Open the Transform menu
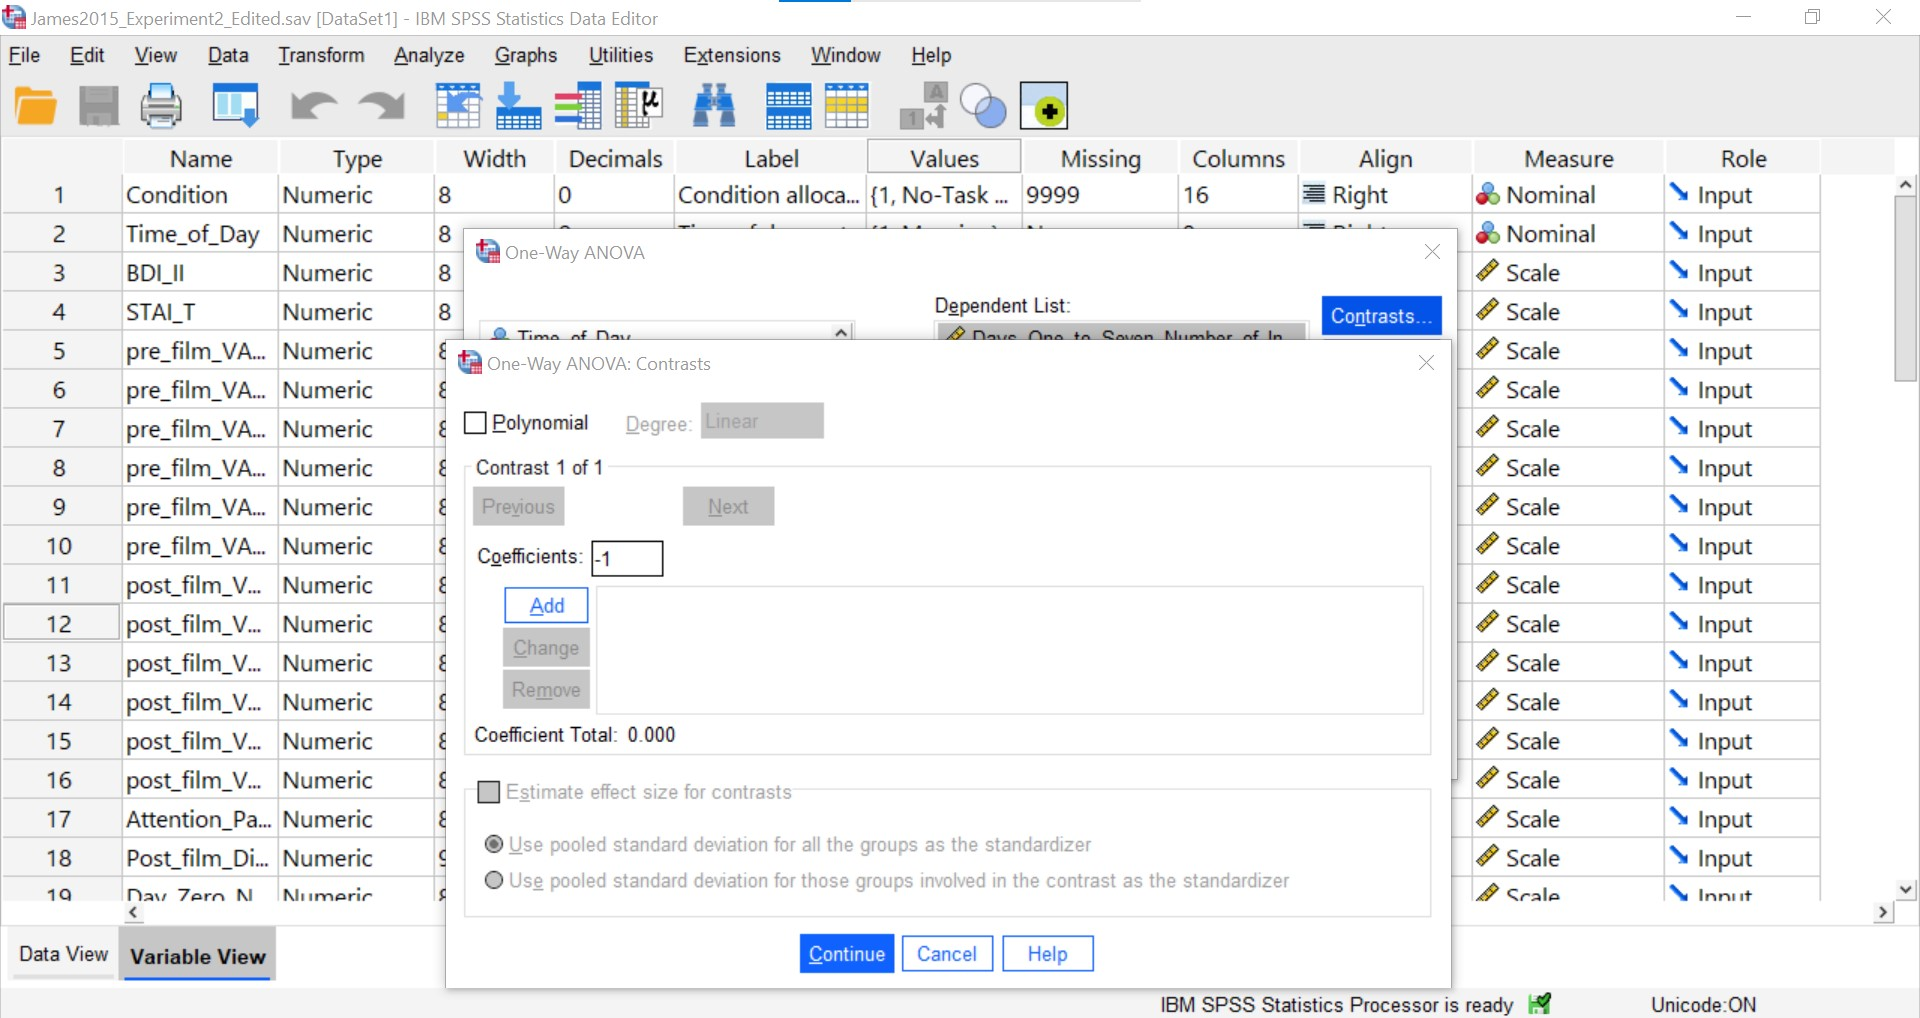Viewport: 1920px width, 1018px height. 321,55
